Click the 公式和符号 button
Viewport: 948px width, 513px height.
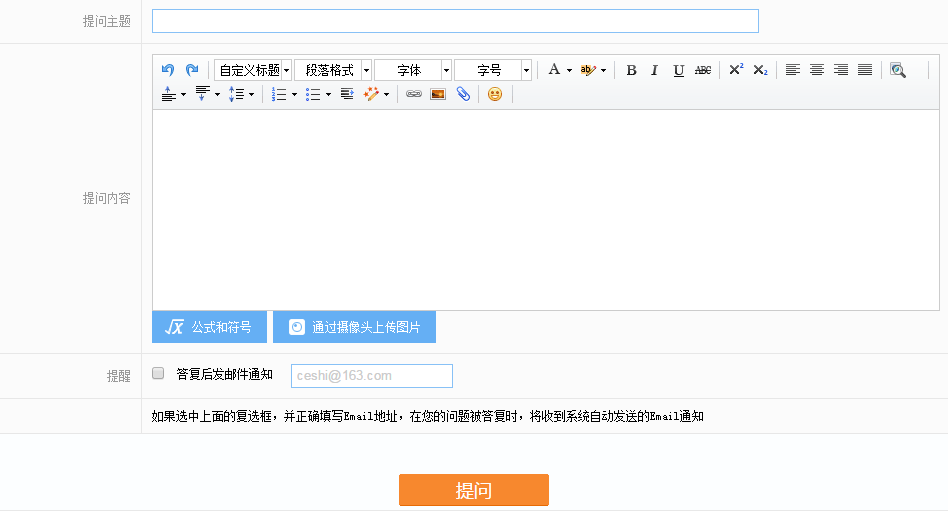pyautogui.click(x=210, y=327)
